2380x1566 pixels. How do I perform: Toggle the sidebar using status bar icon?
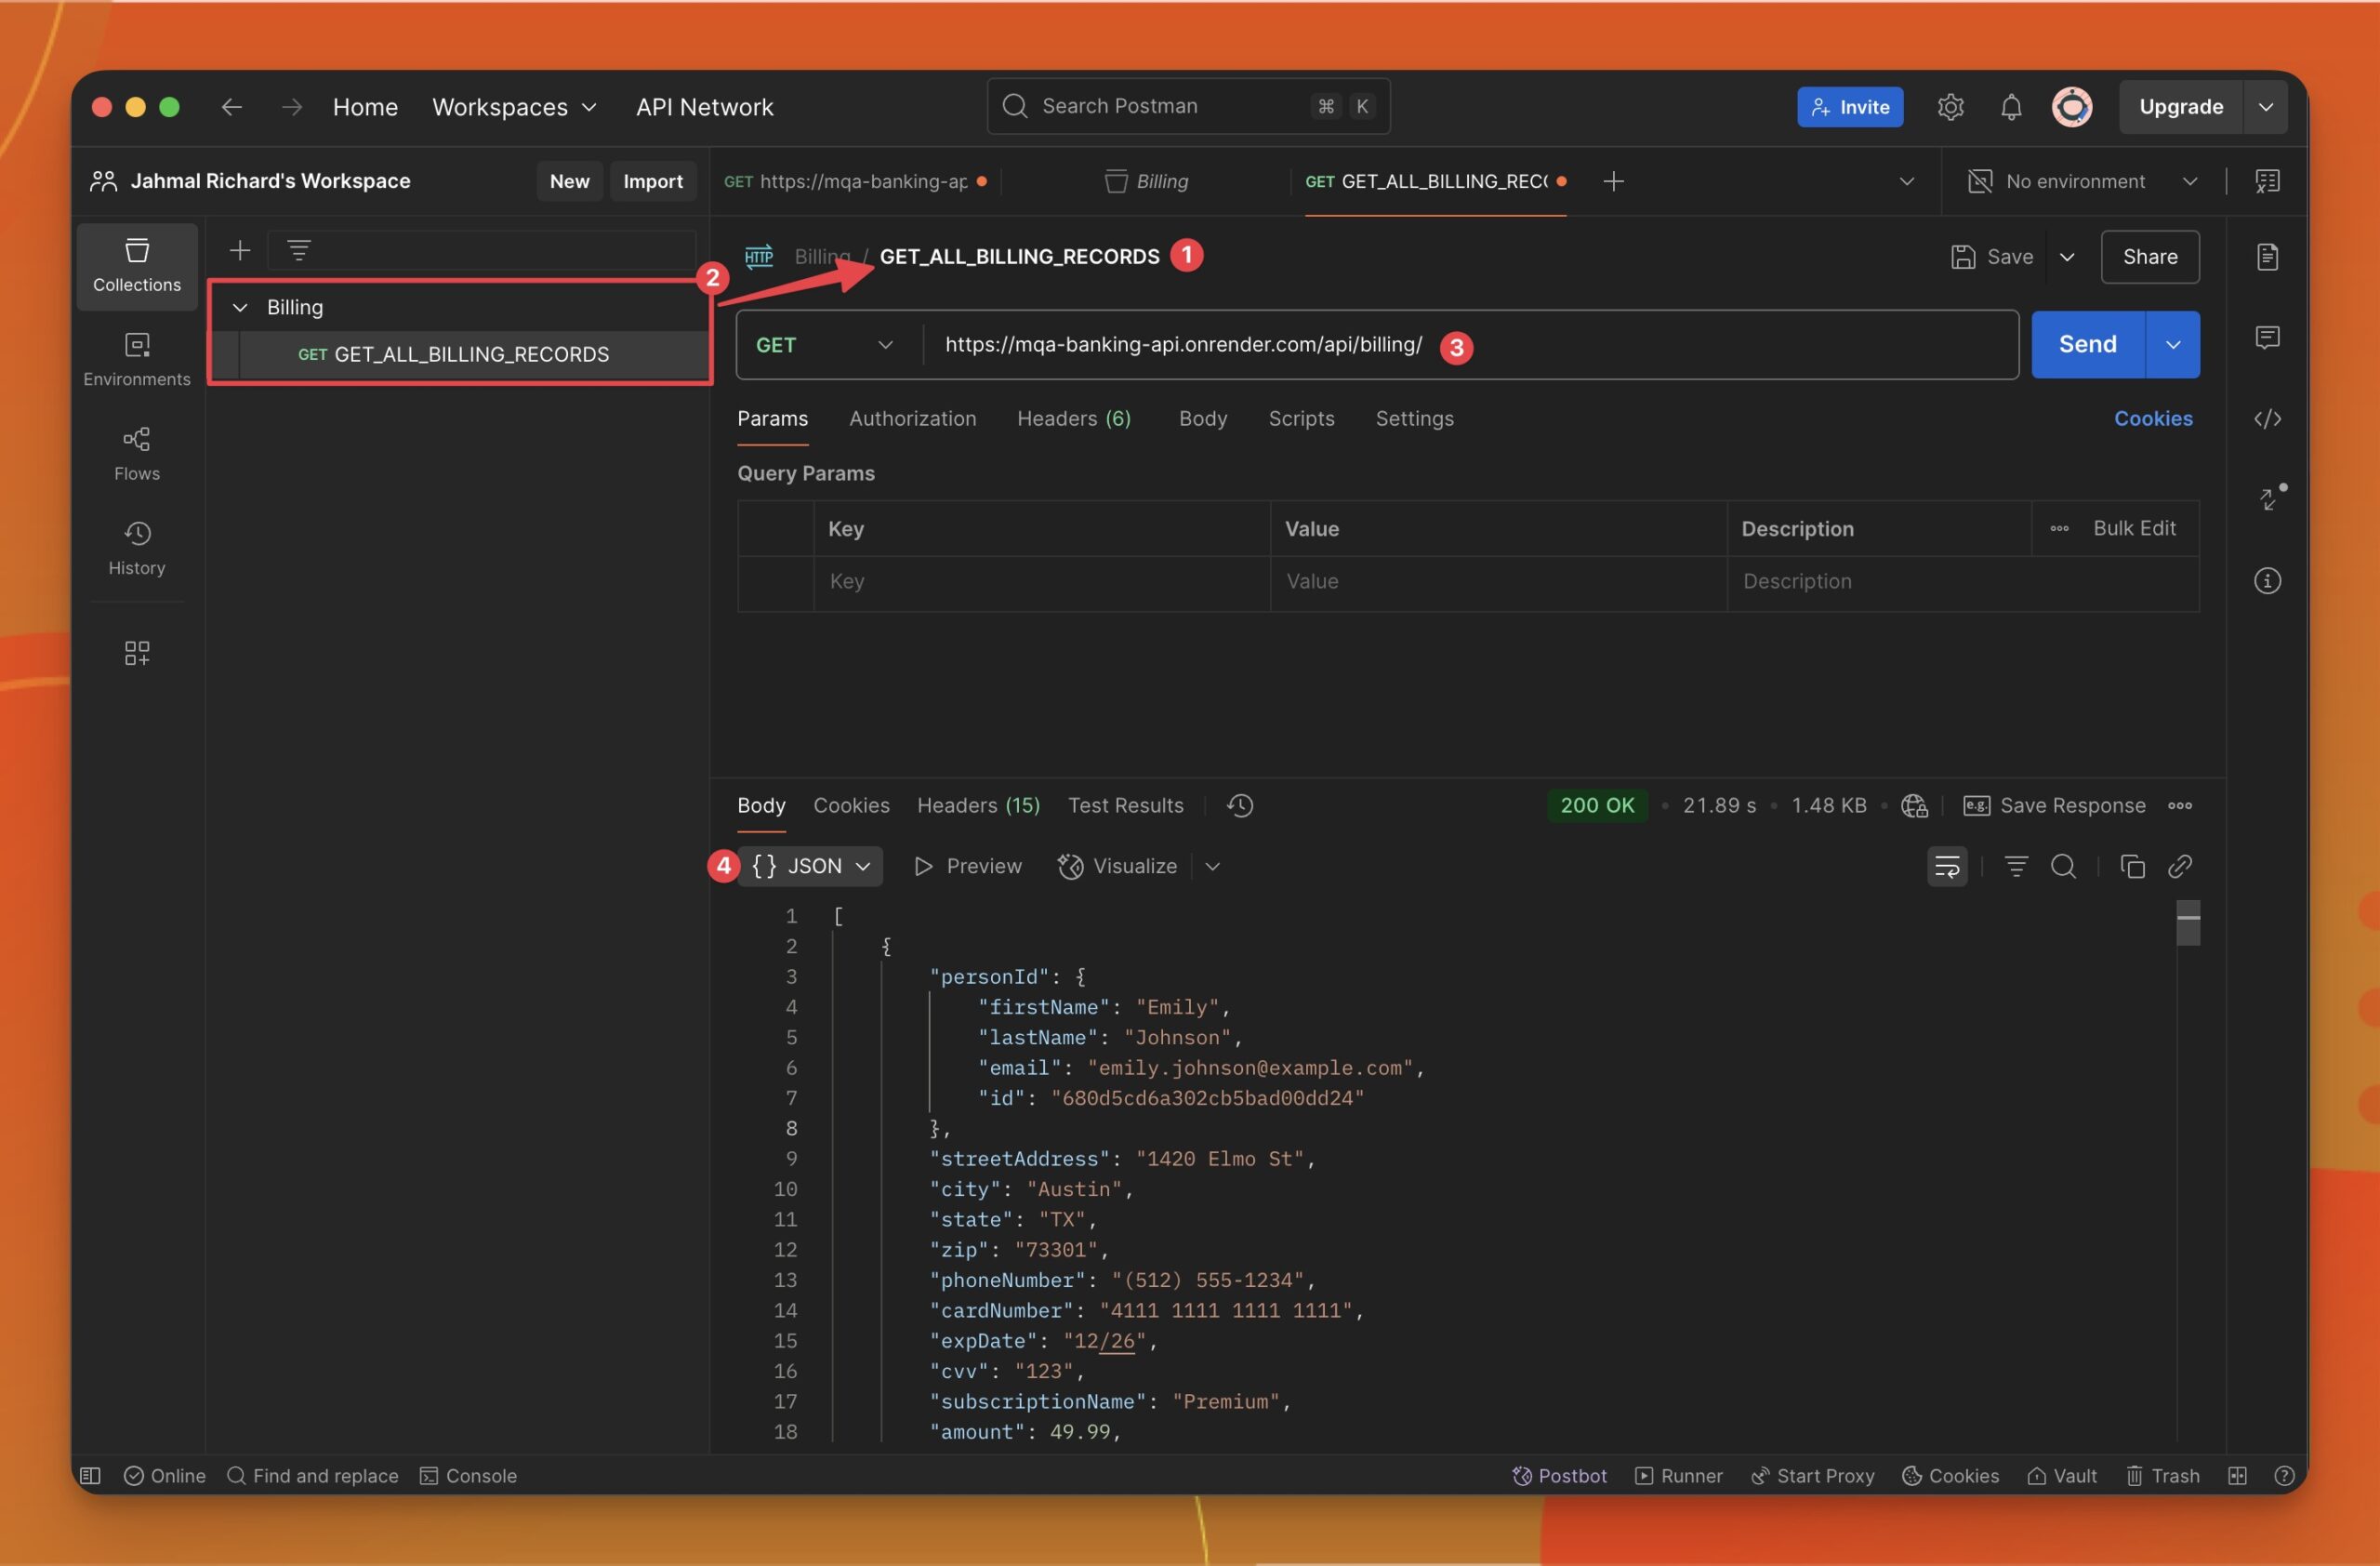tap(90, 1476)
